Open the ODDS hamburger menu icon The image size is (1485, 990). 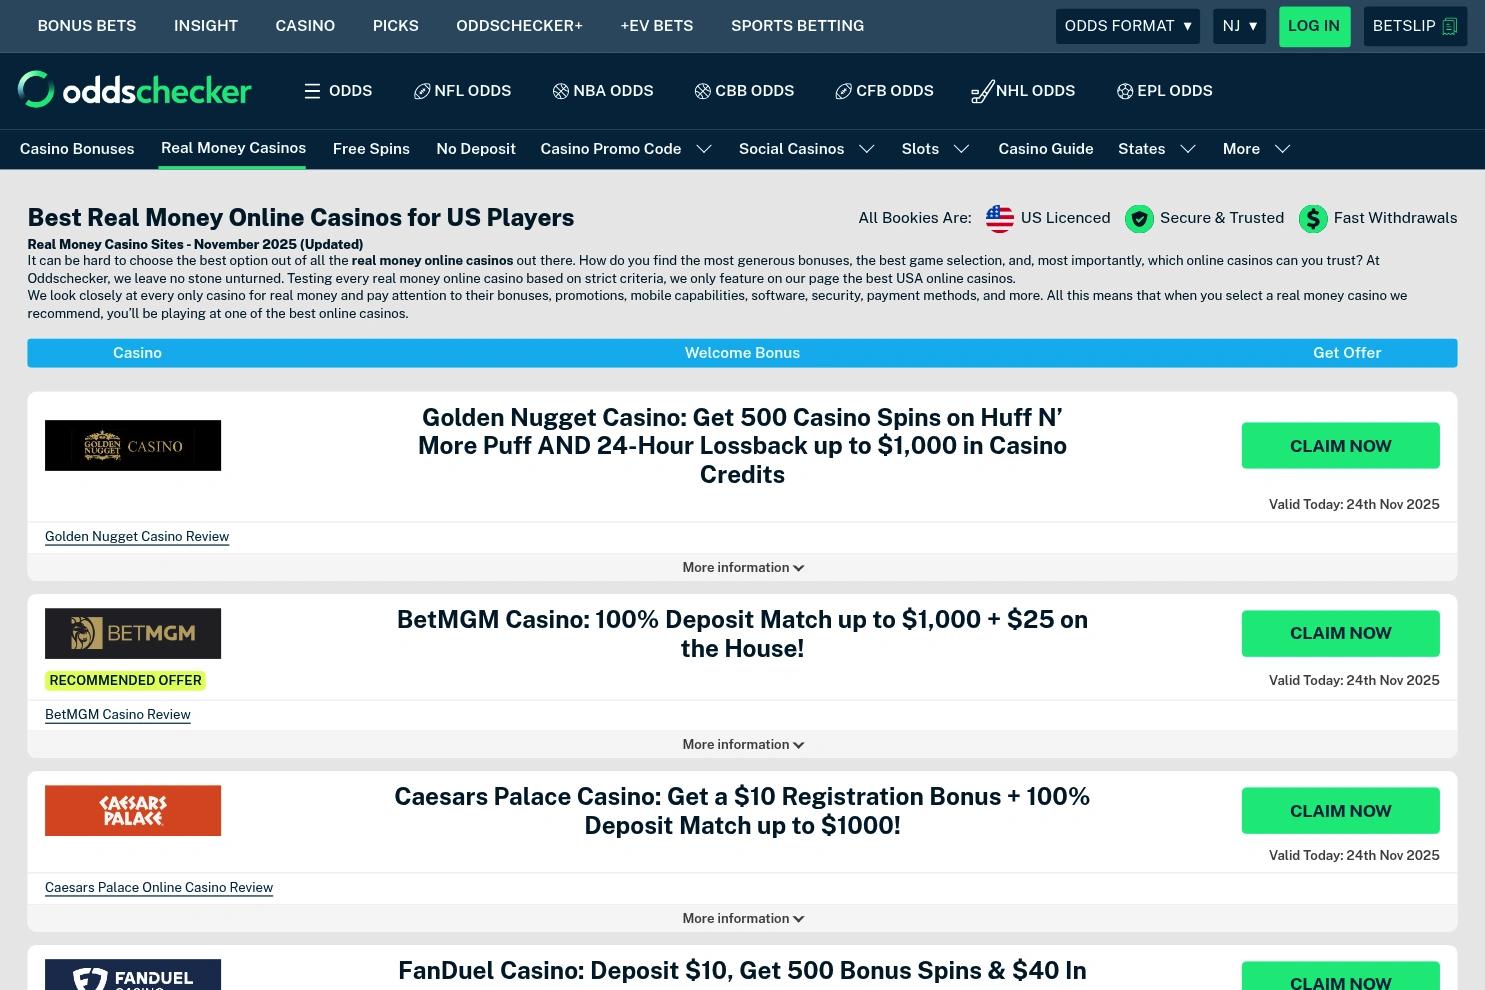pyautogui.click(x=312, y=91)
